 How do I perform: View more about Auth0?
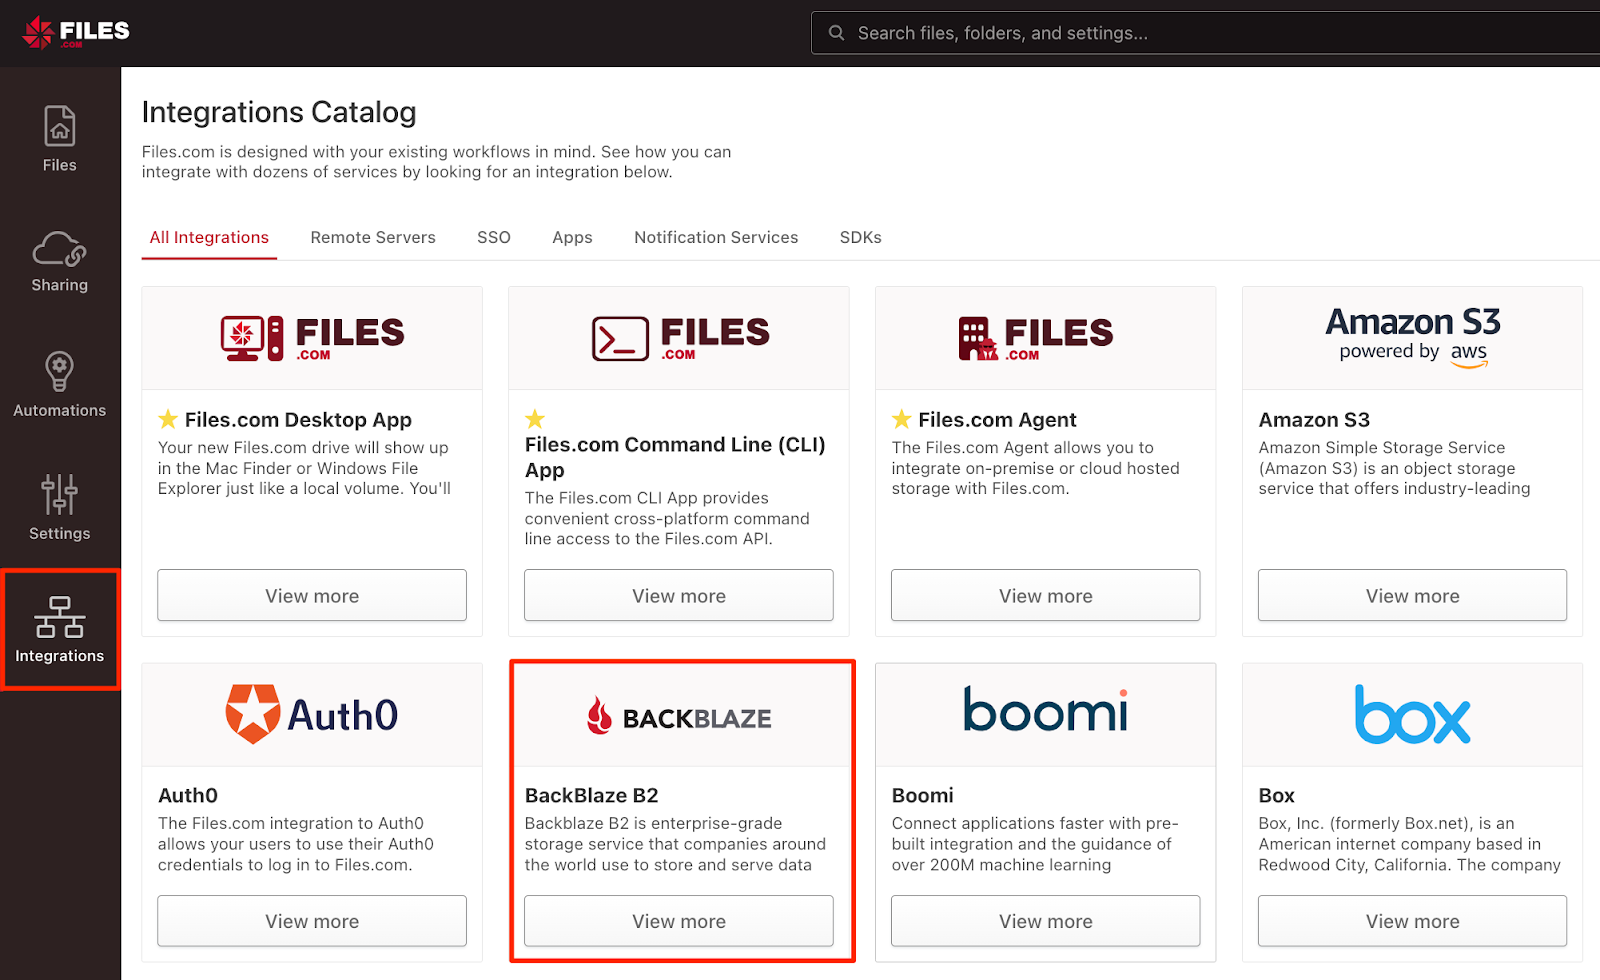(312, 921)
